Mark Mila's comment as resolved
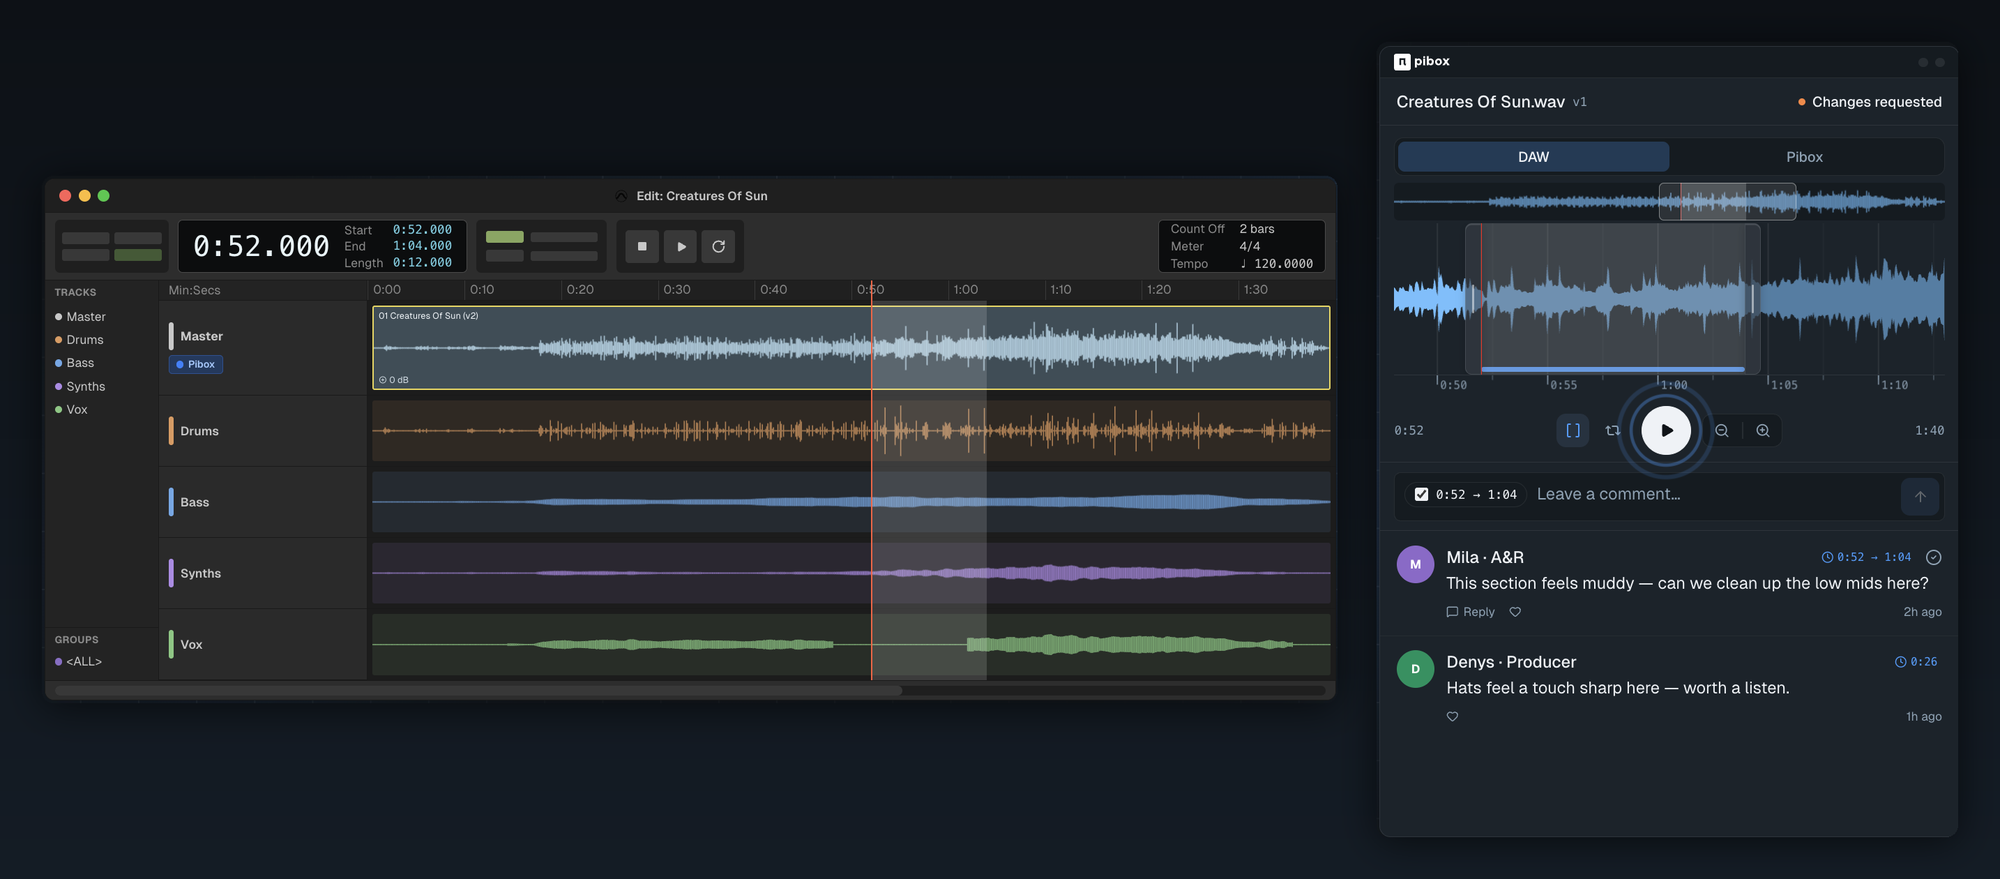Image resolution: width=2000 pixels, height=879 pixels. point(1934,557)
